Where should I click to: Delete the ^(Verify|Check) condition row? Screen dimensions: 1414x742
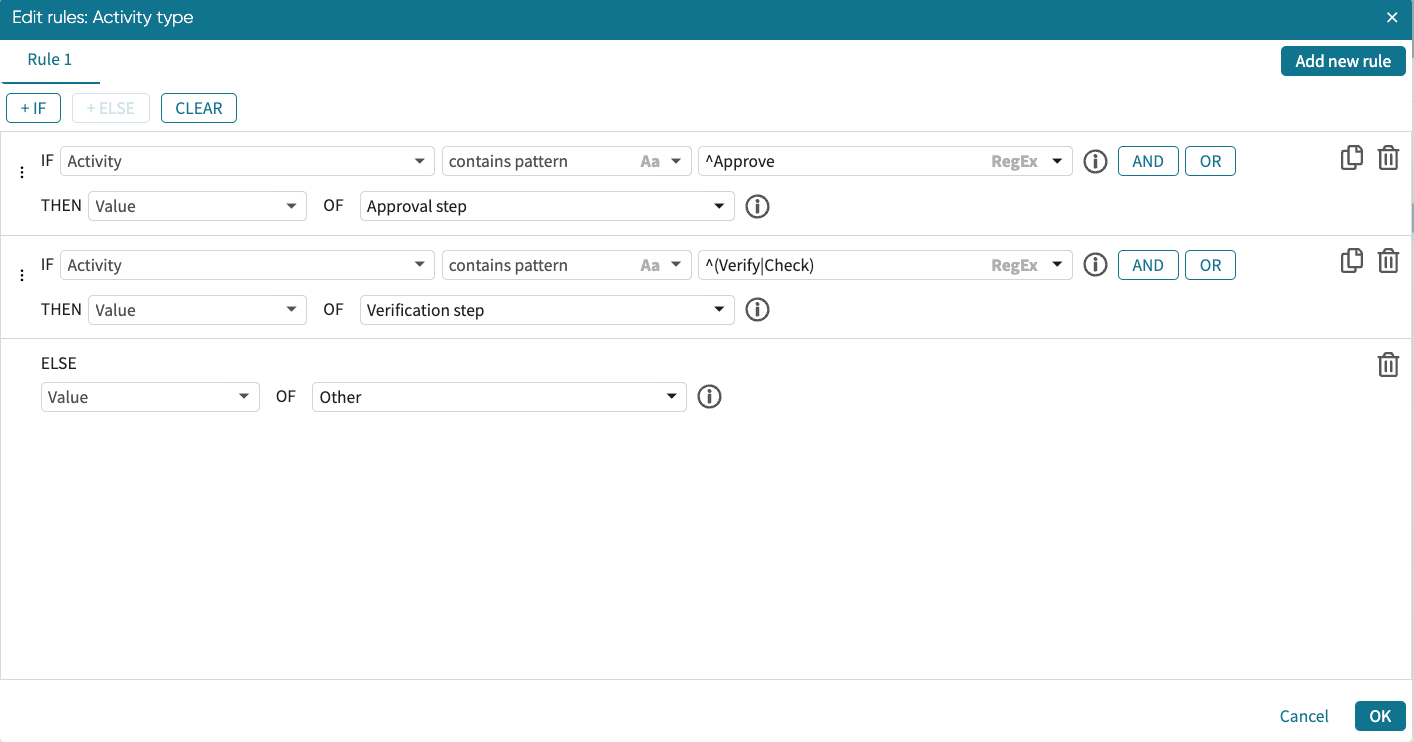1388,261
